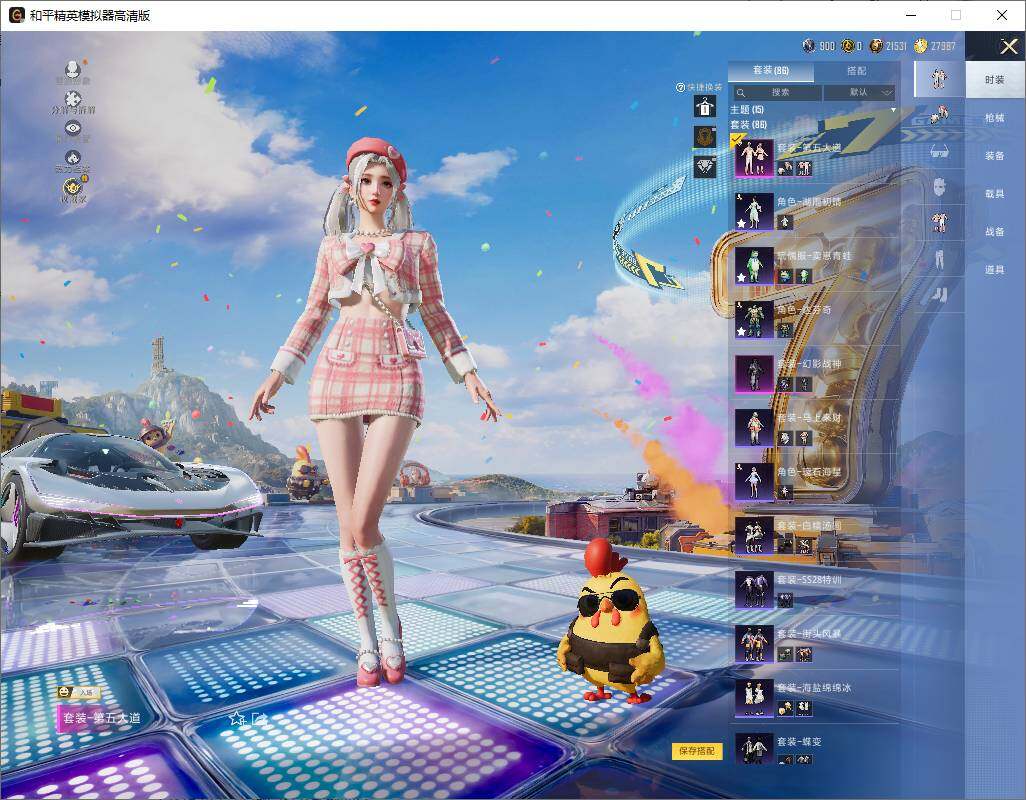Open the 分享与拆解 share and disassemble icon
Screen dimensions: 1026x800
pos(73,99)
